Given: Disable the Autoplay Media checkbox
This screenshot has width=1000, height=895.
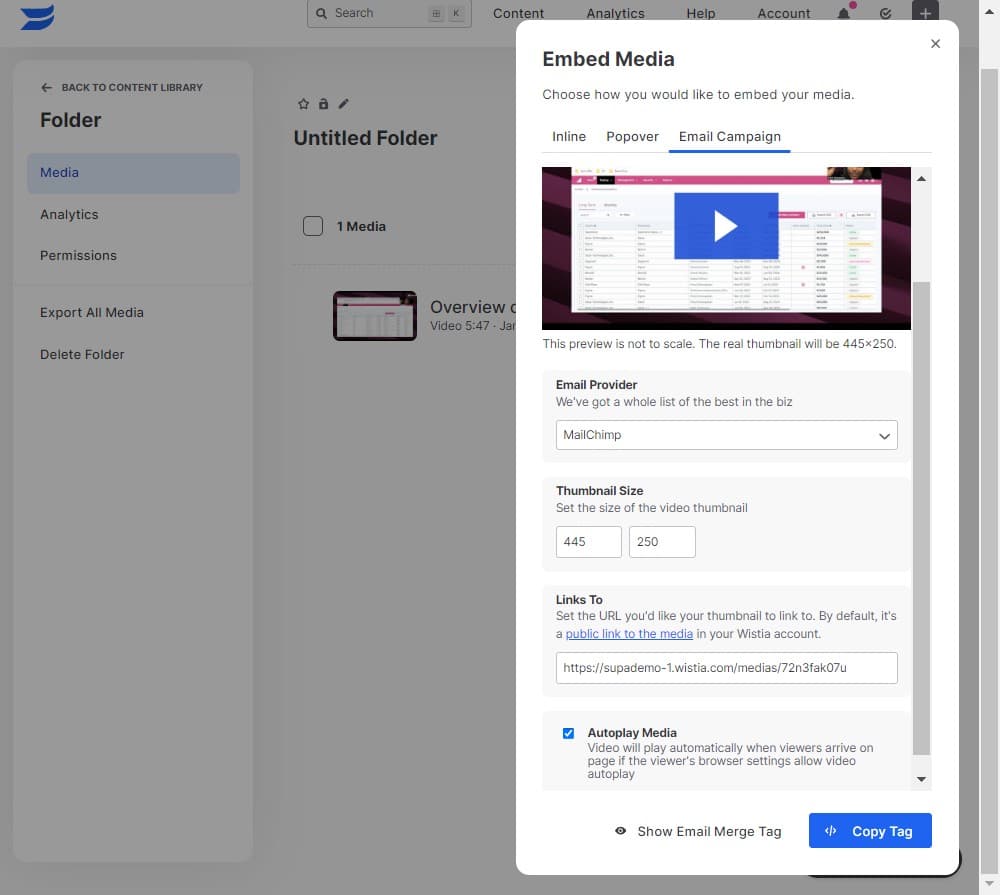Looking at the screenshot, I should pos(568,733).
